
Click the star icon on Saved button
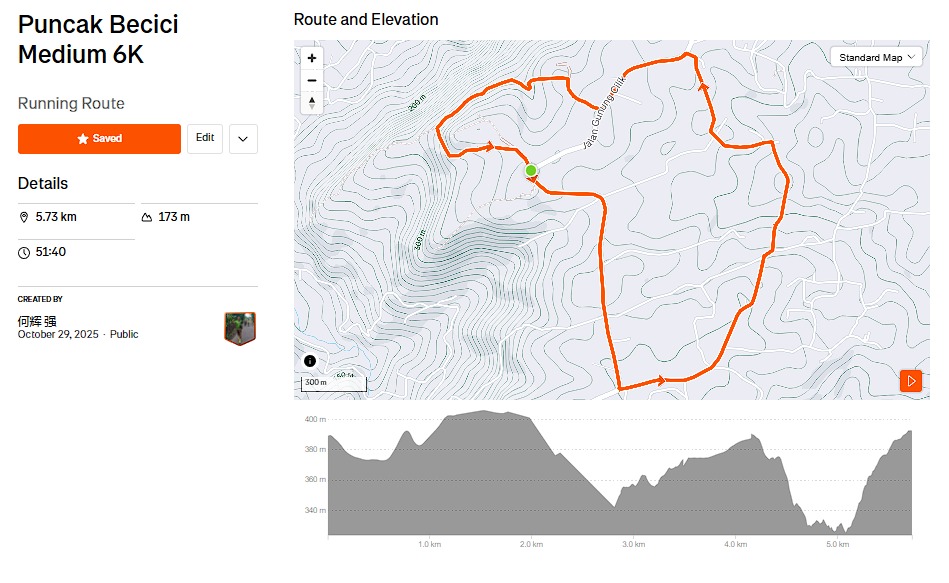83,139
